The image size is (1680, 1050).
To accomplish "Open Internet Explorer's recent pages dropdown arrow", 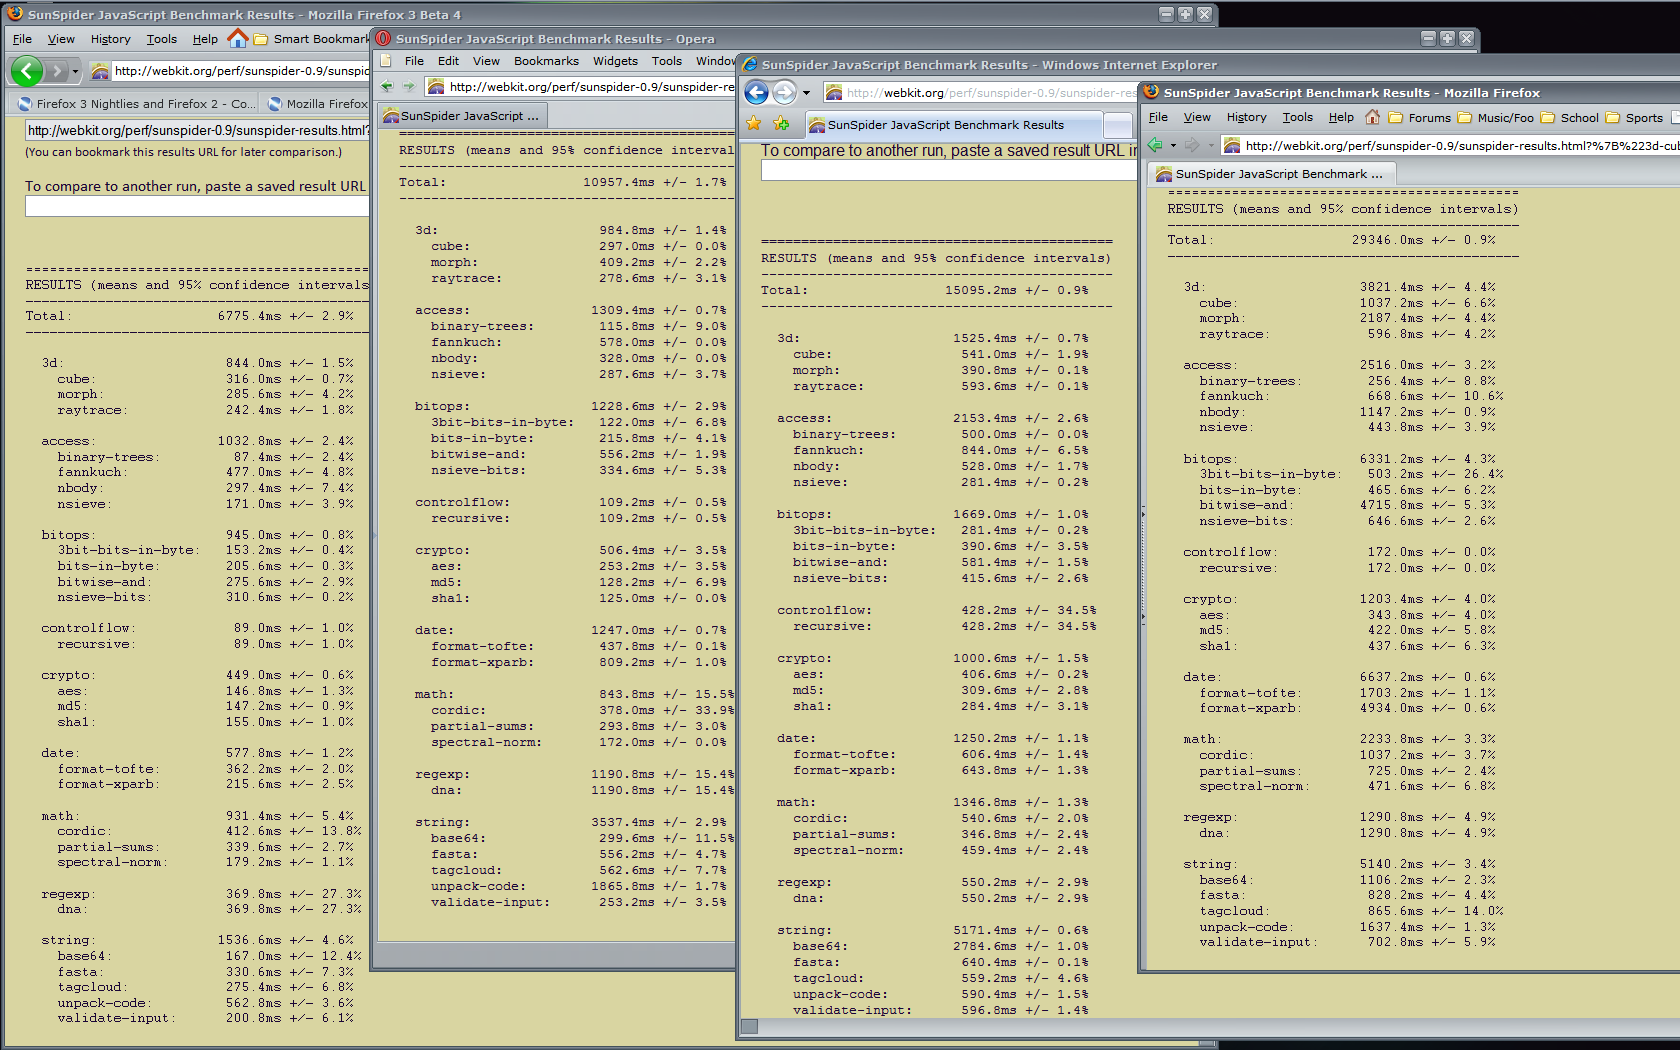I will (806, 93).
